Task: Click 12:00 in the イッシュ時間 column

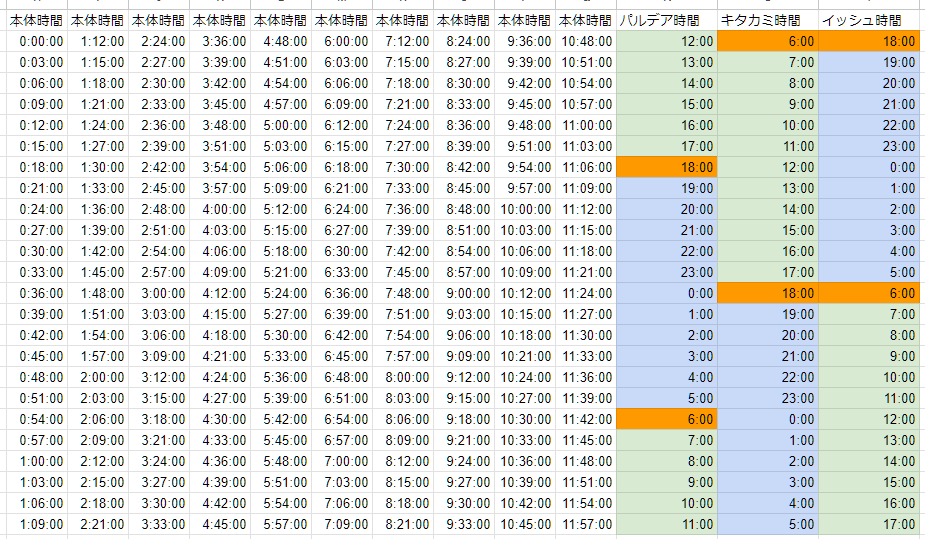Action: click(871, 419)
